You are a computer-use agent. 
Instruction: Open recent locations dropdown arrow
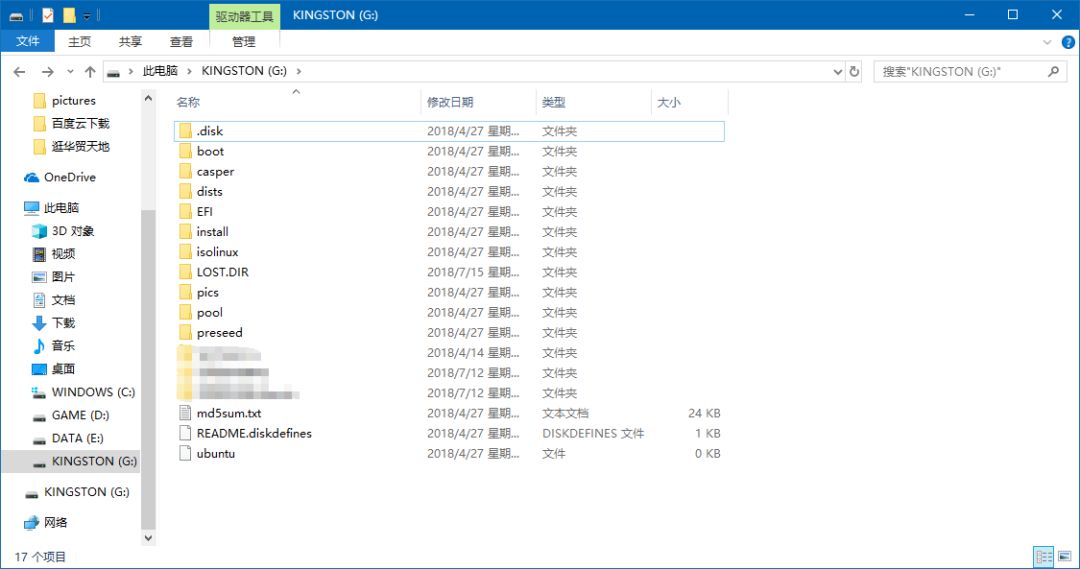70,72
